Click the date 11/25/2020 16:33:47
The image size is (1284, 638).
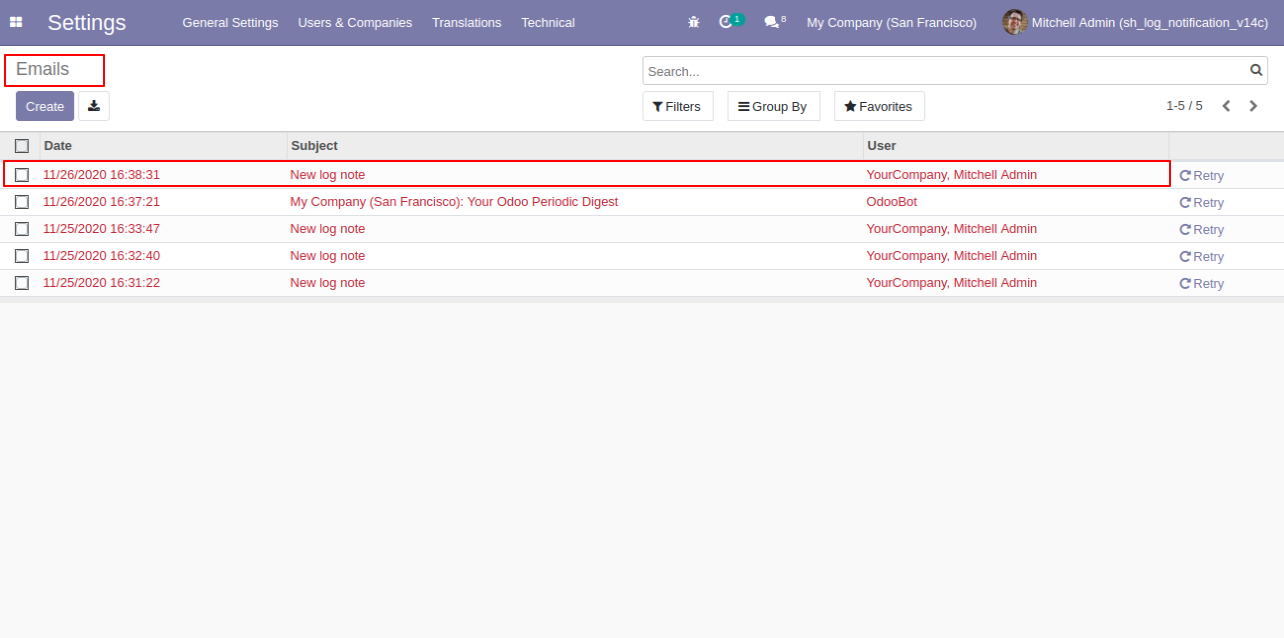click(x=101, y=229)
